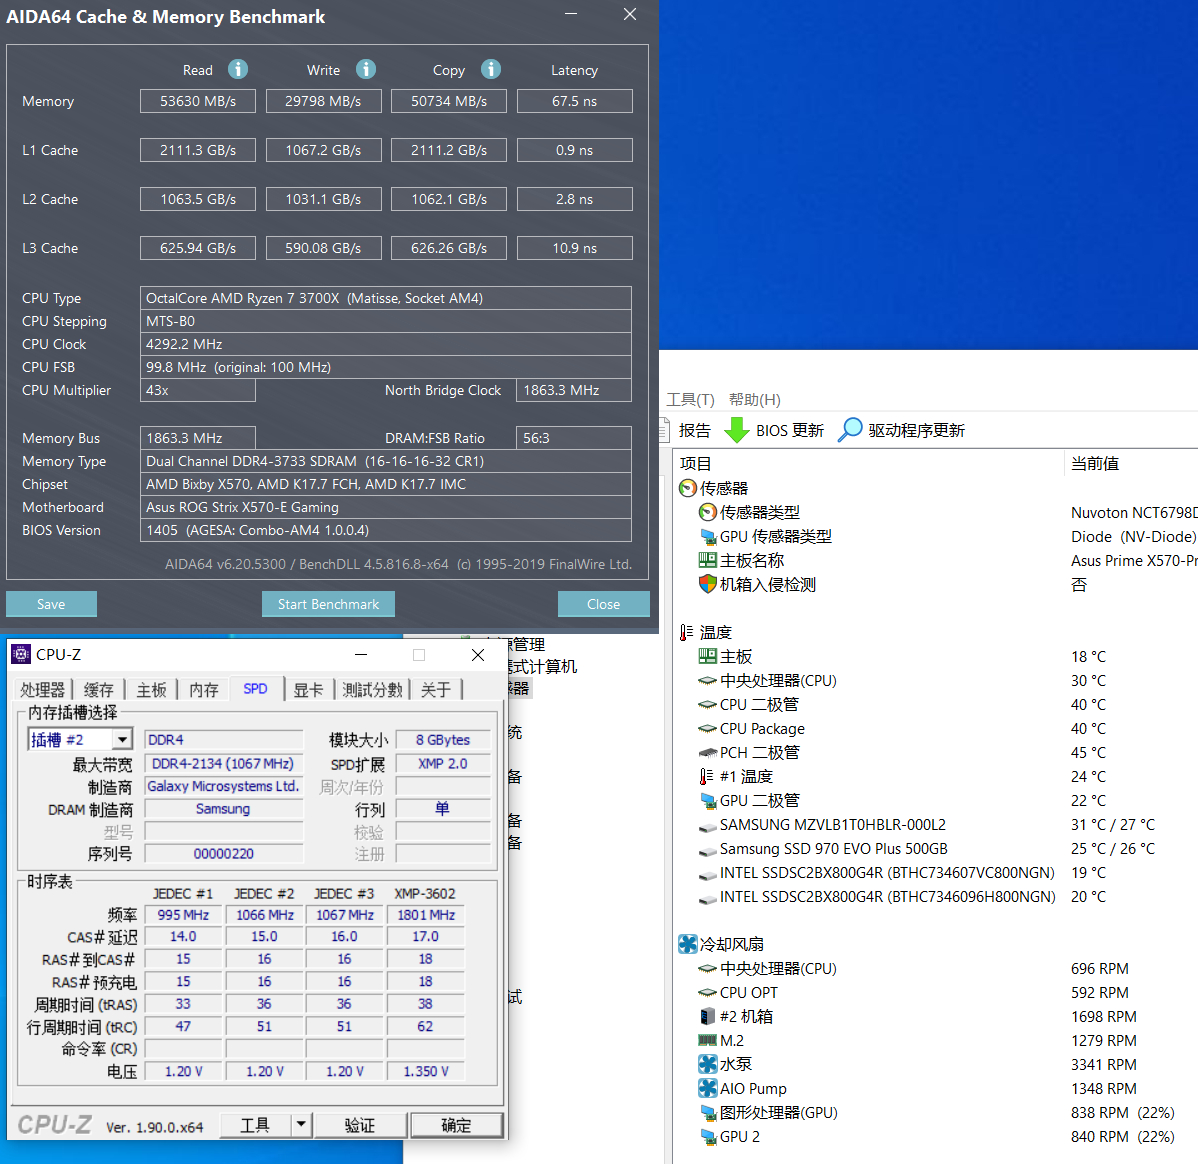The image size is (1198, 1164).
Task: Click the 图形处理器(GPU) fan icon
Action: pyautogui.click(x=707, y=1113)
